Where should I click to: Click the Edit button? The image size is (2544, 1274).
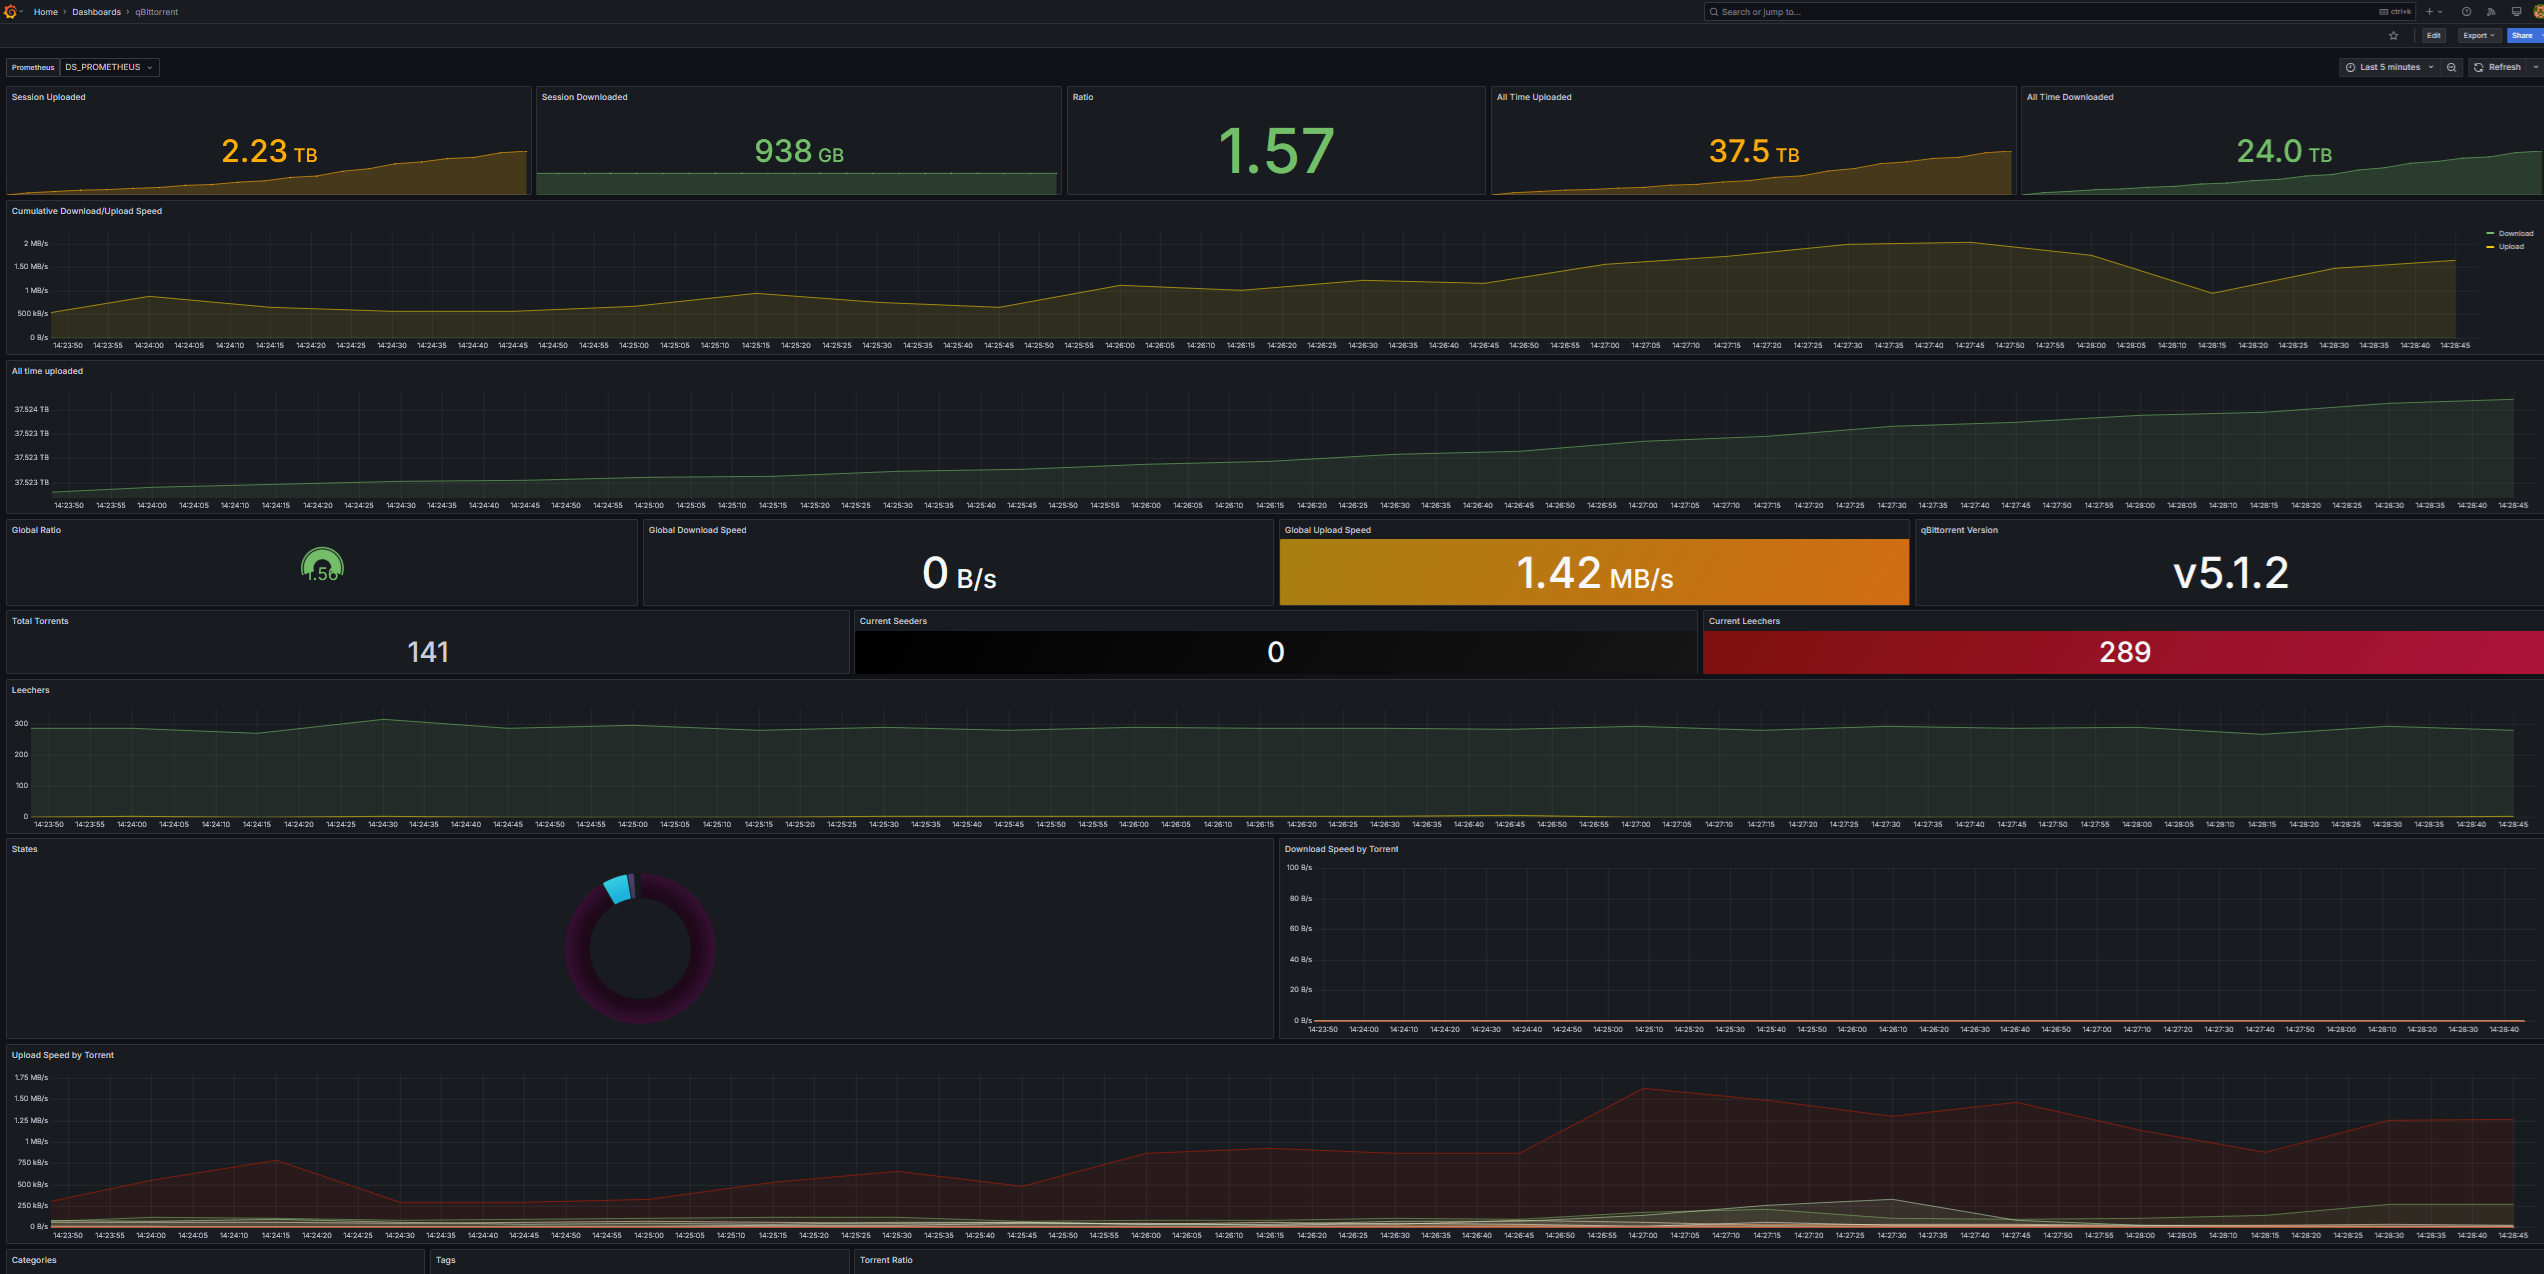[2434, 36]
